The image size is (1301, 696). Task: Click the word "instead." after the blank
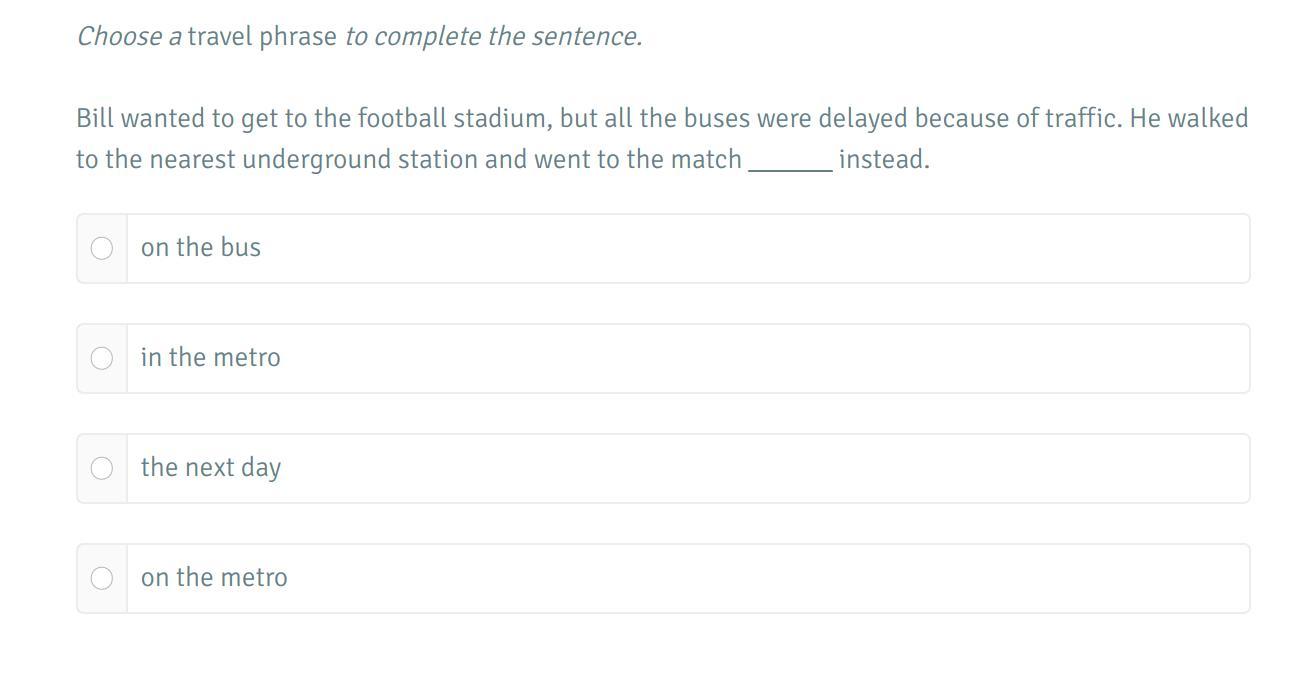click(x=884, y=160)
